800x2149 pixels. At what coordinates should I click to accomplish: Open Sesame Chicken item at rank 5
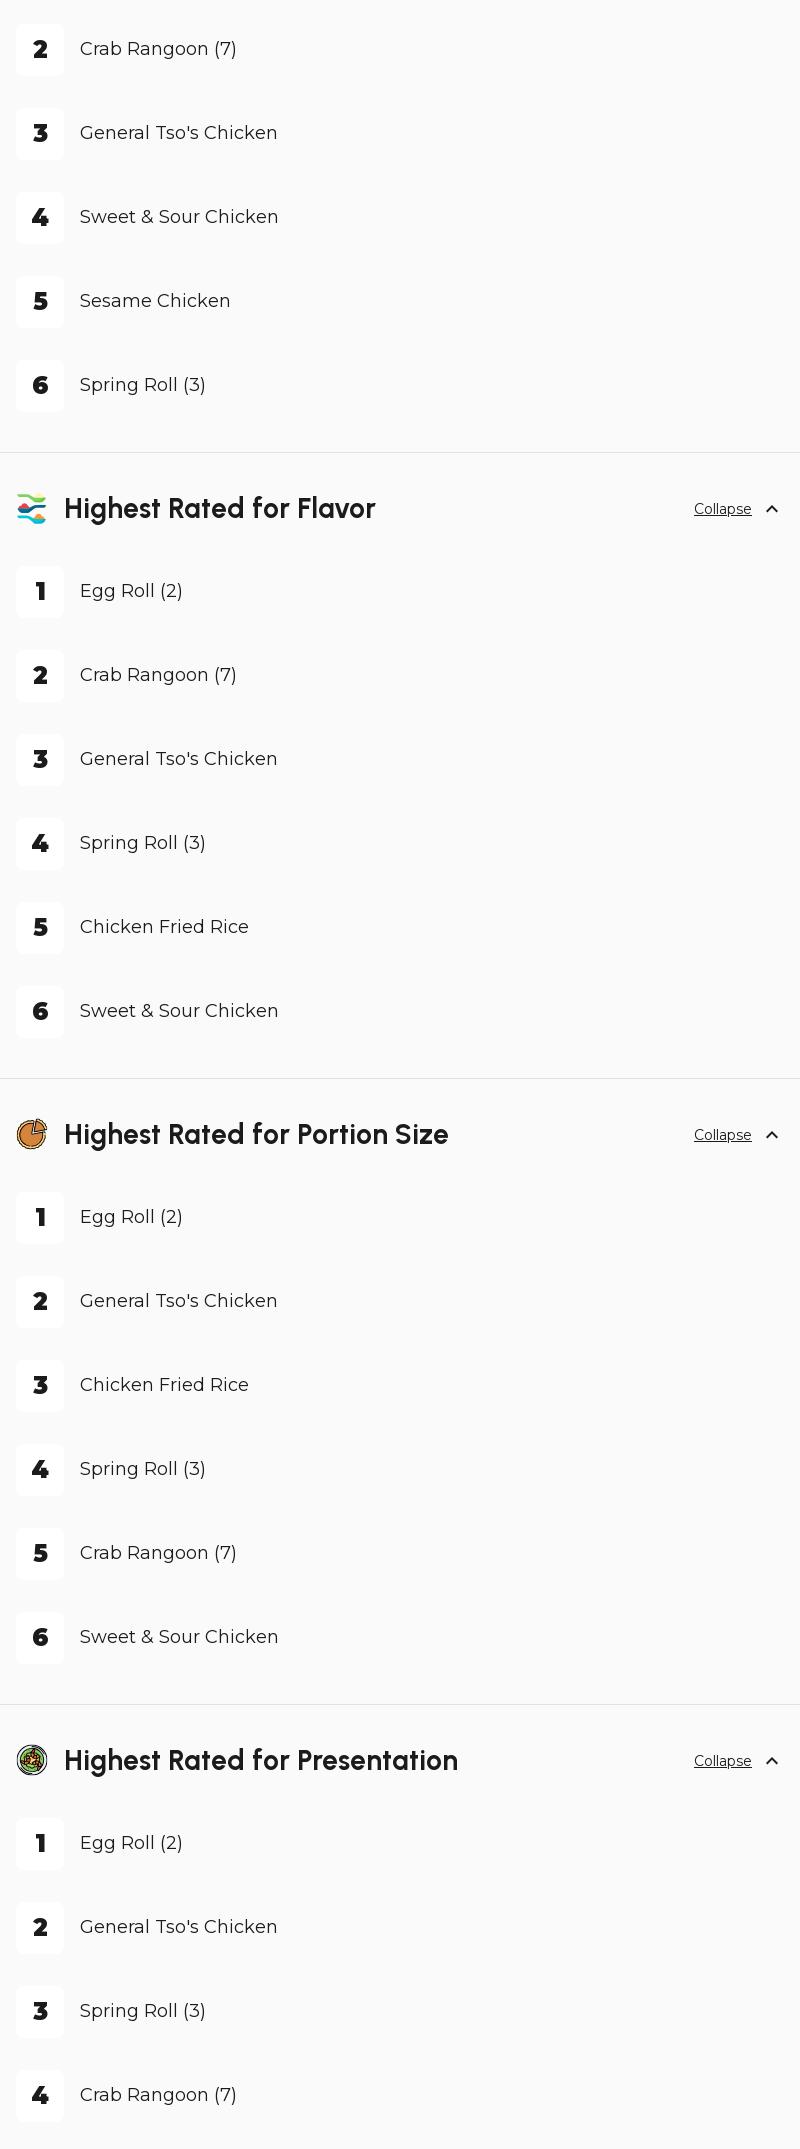pyautogui.click(x=155, y=301)
